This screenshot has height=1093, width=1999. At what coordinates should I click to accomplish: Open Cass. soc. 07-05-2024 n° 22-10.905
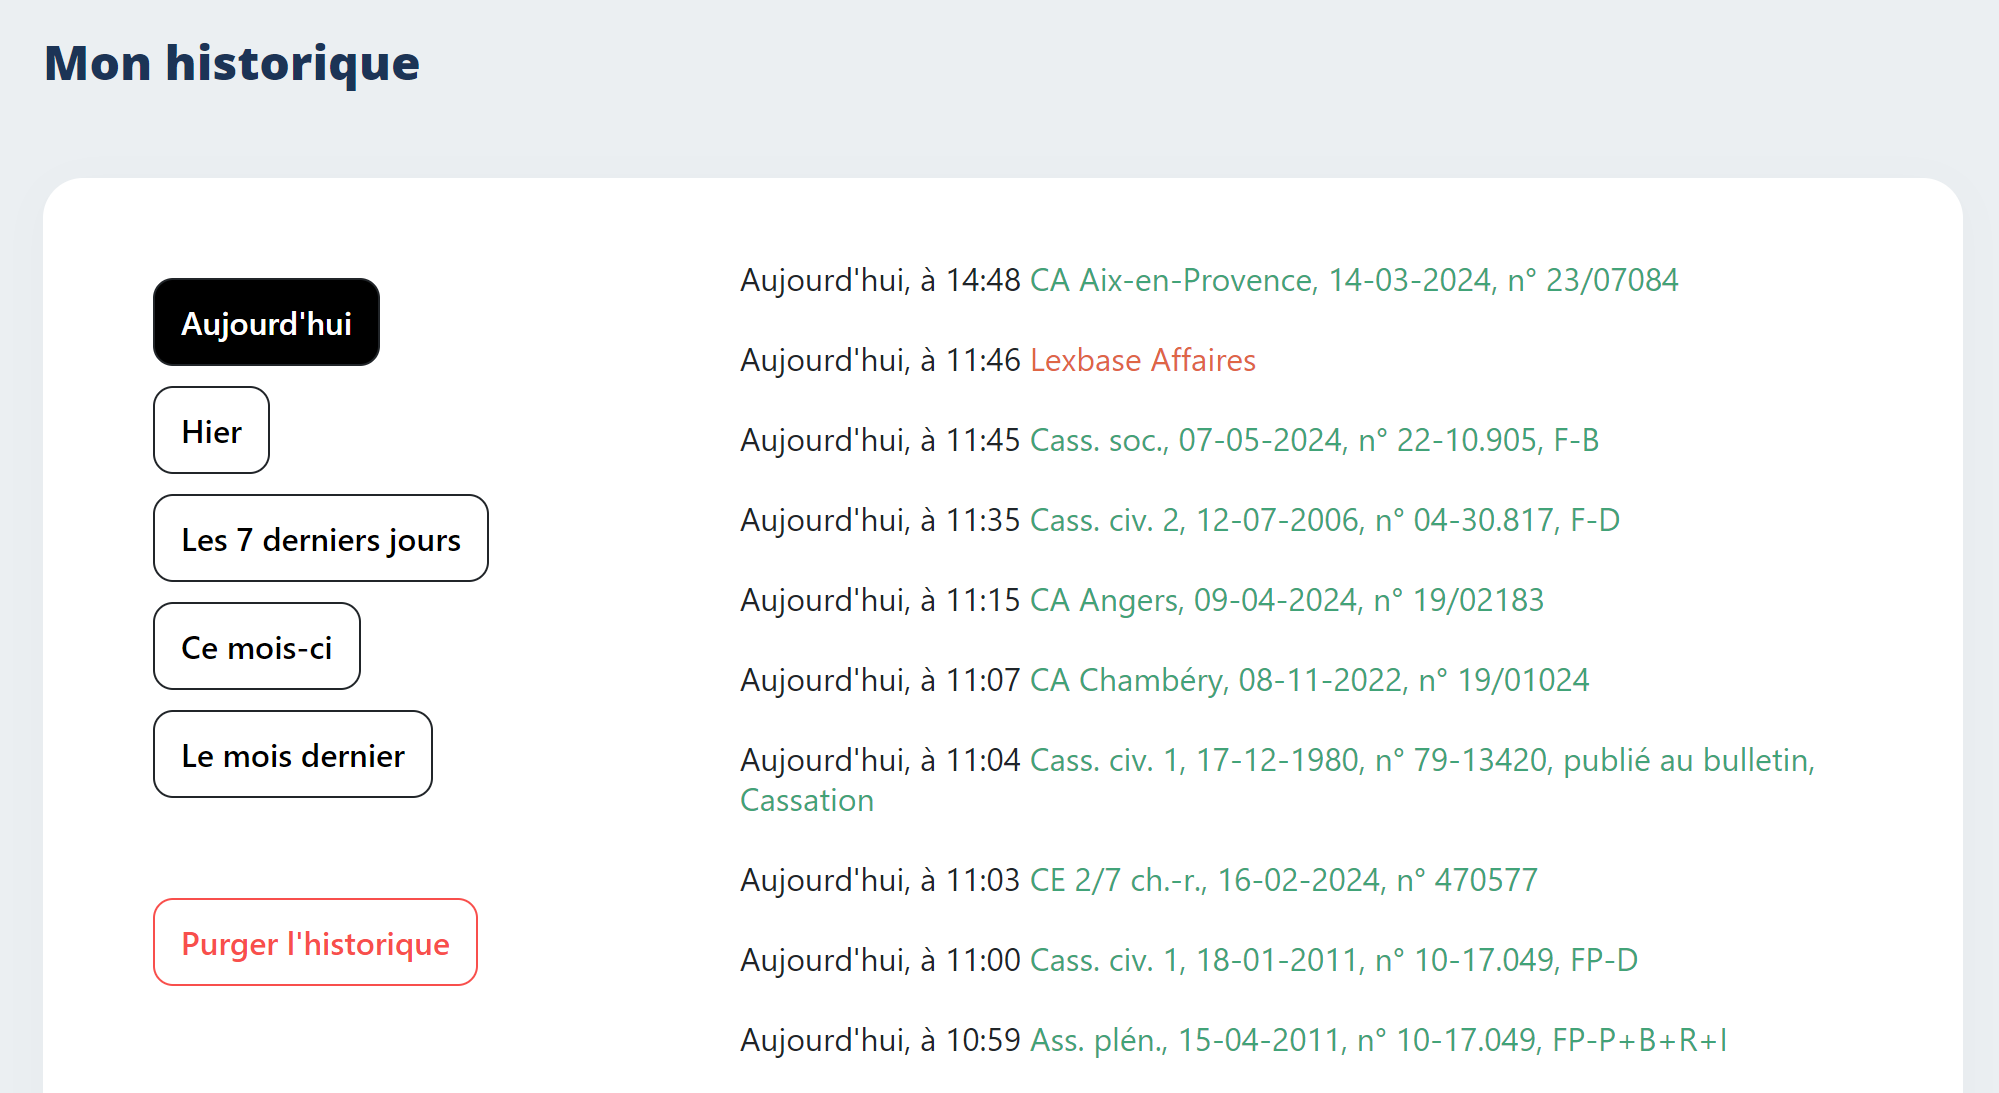[1314, 440]
